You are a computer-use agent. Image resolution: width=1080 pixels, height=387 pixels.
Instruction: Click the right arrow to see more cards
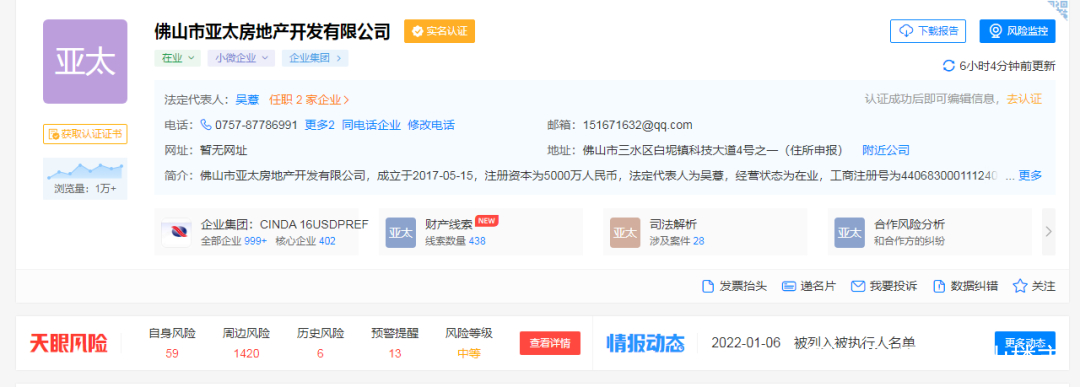click(1048, 231)
